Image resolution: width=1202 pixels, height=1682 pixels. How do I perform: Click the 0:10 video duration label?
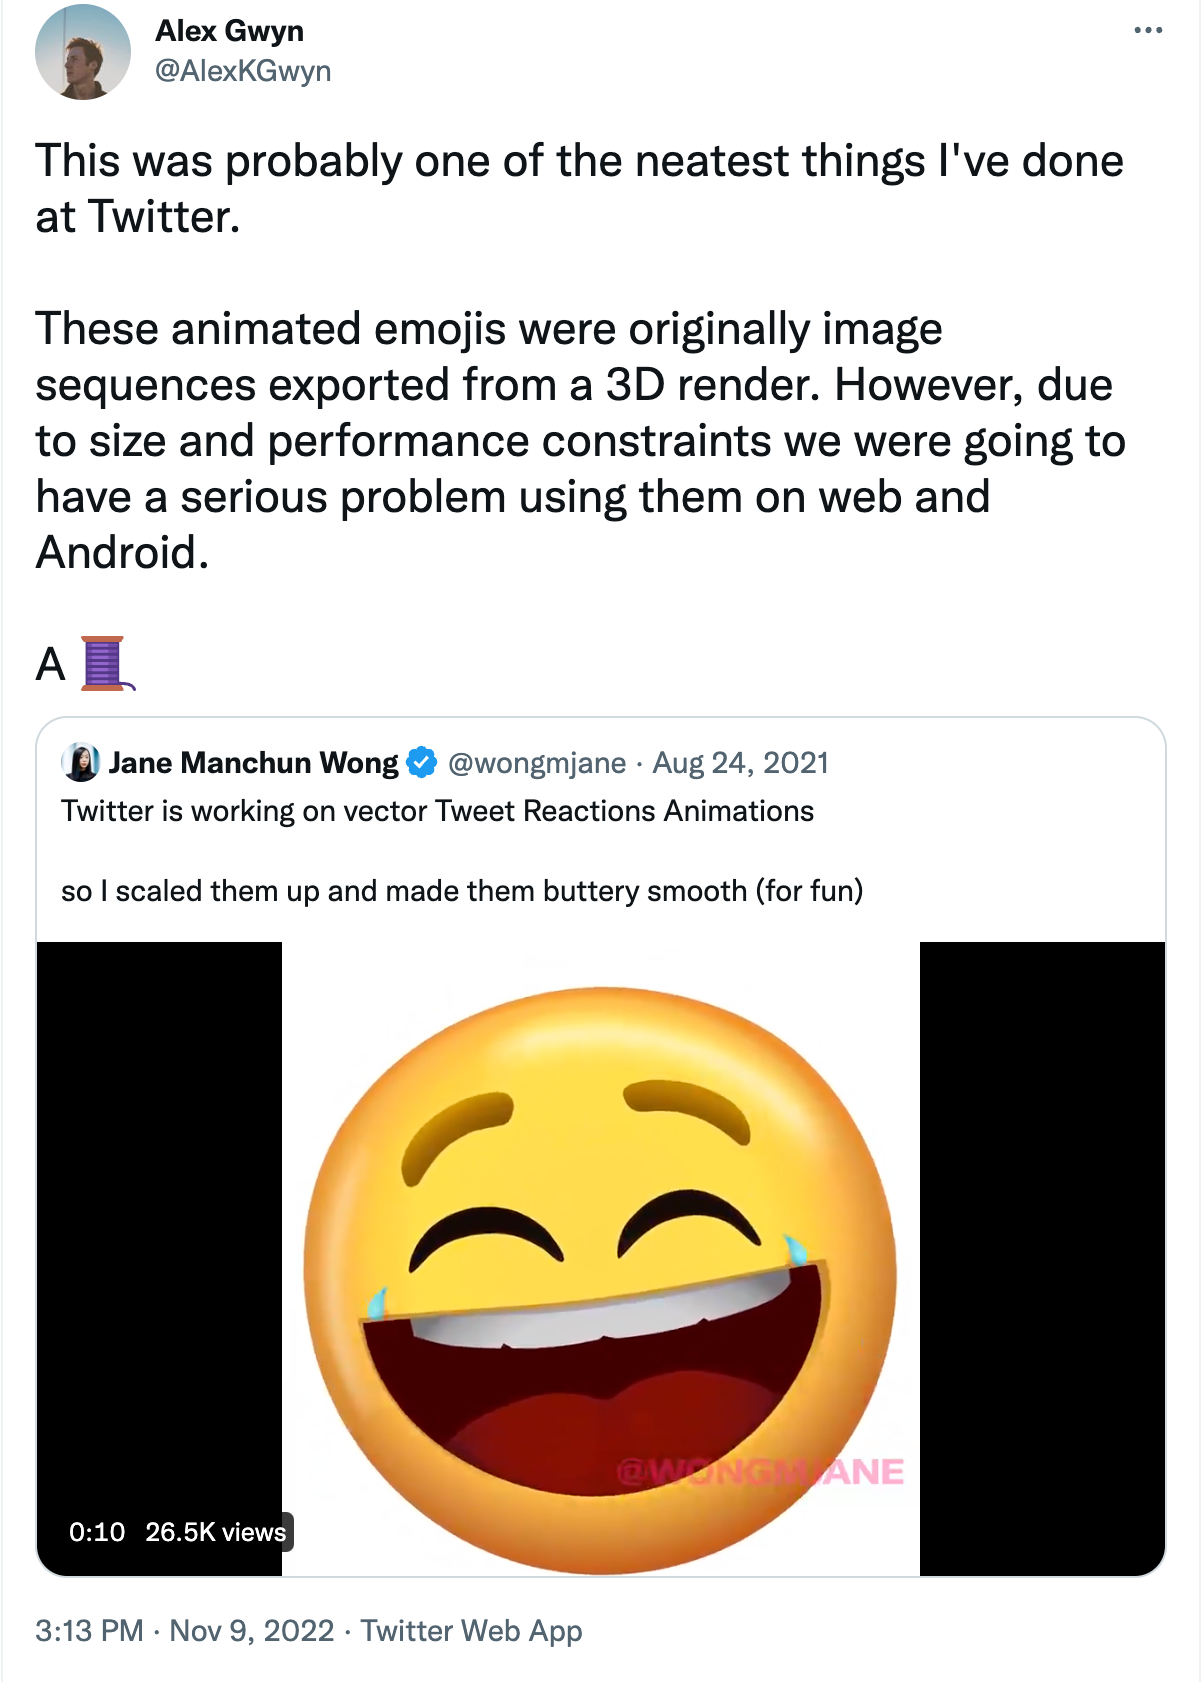[97, 1532]
